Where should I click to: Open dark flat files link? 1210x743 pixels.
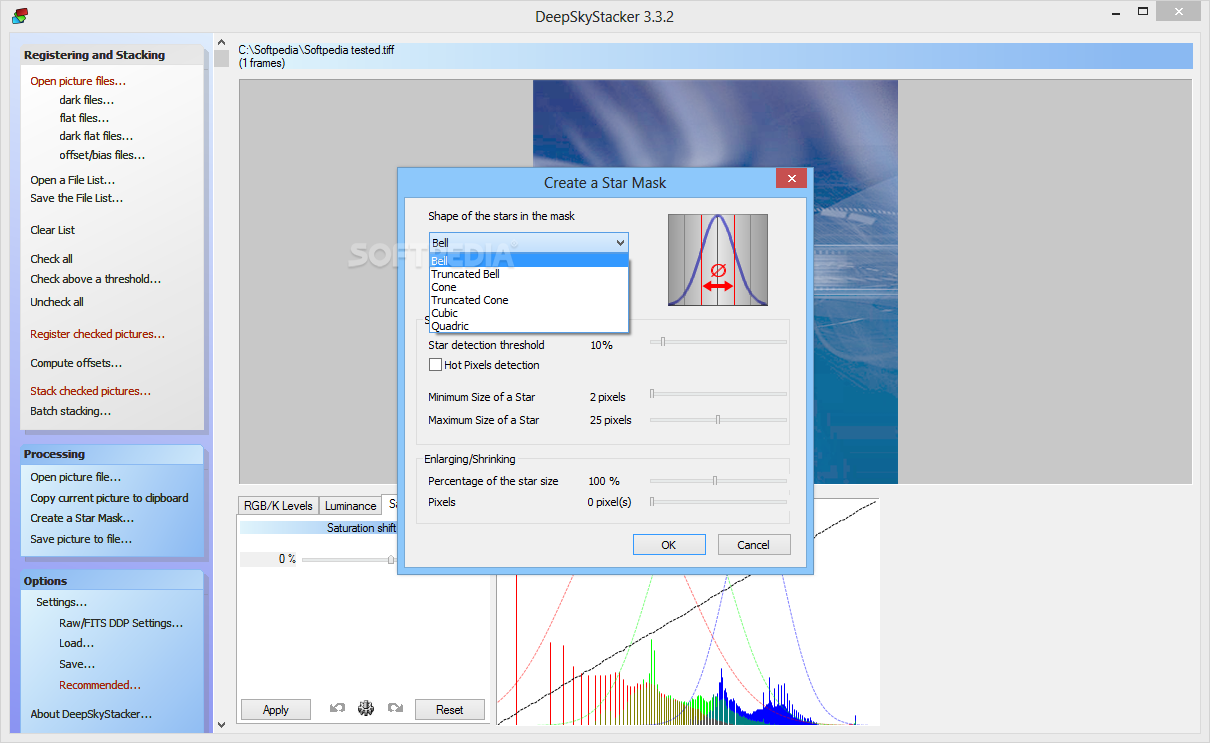click(96, 136)
